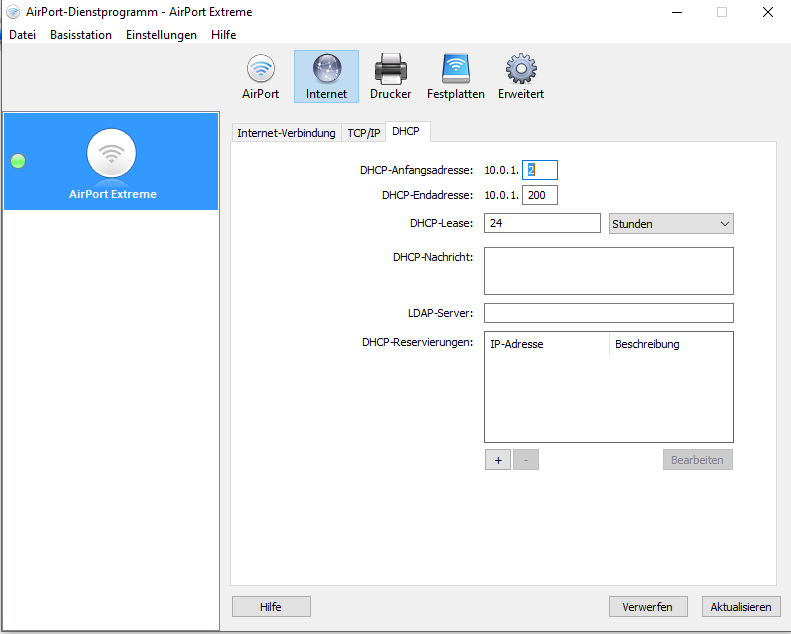
Task: Add a DHCP reservation with plus button
Action: 498,459
